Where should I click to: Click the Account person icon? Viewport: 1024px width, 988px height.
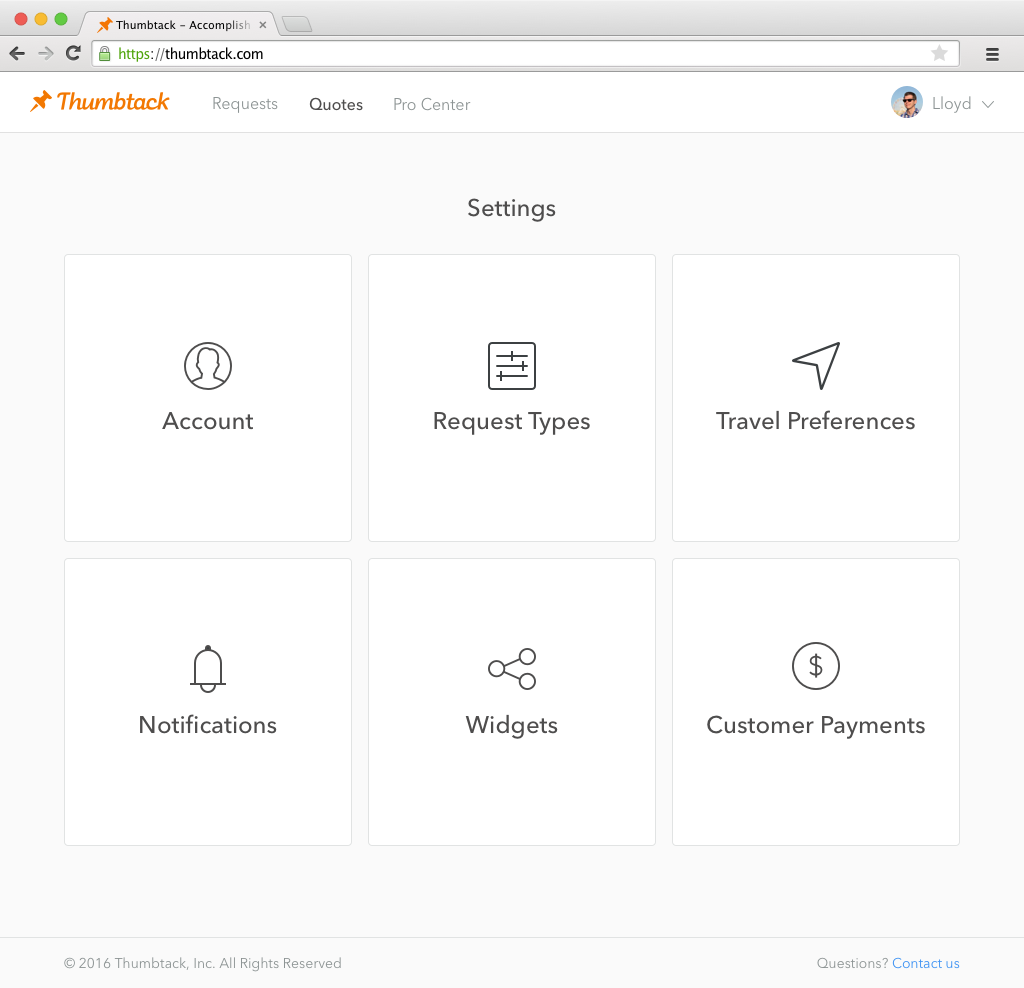click(x=208, y=366)
